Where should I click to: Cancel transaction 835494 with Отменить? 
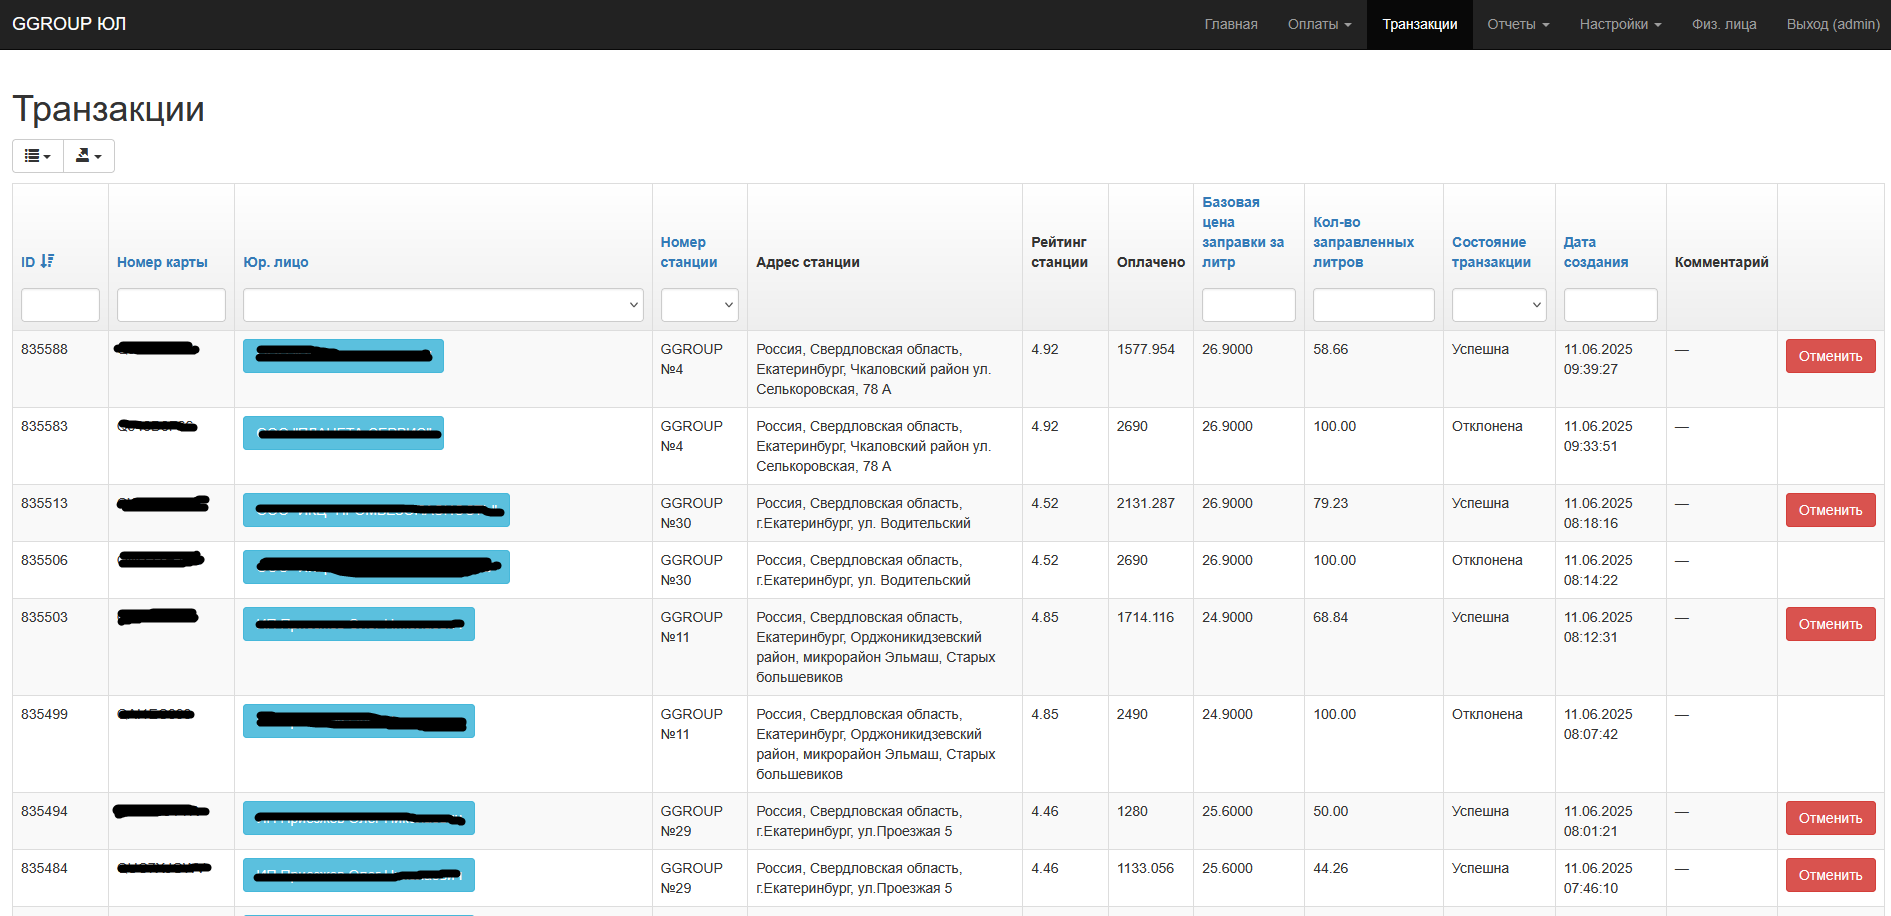pos(1830,818)
